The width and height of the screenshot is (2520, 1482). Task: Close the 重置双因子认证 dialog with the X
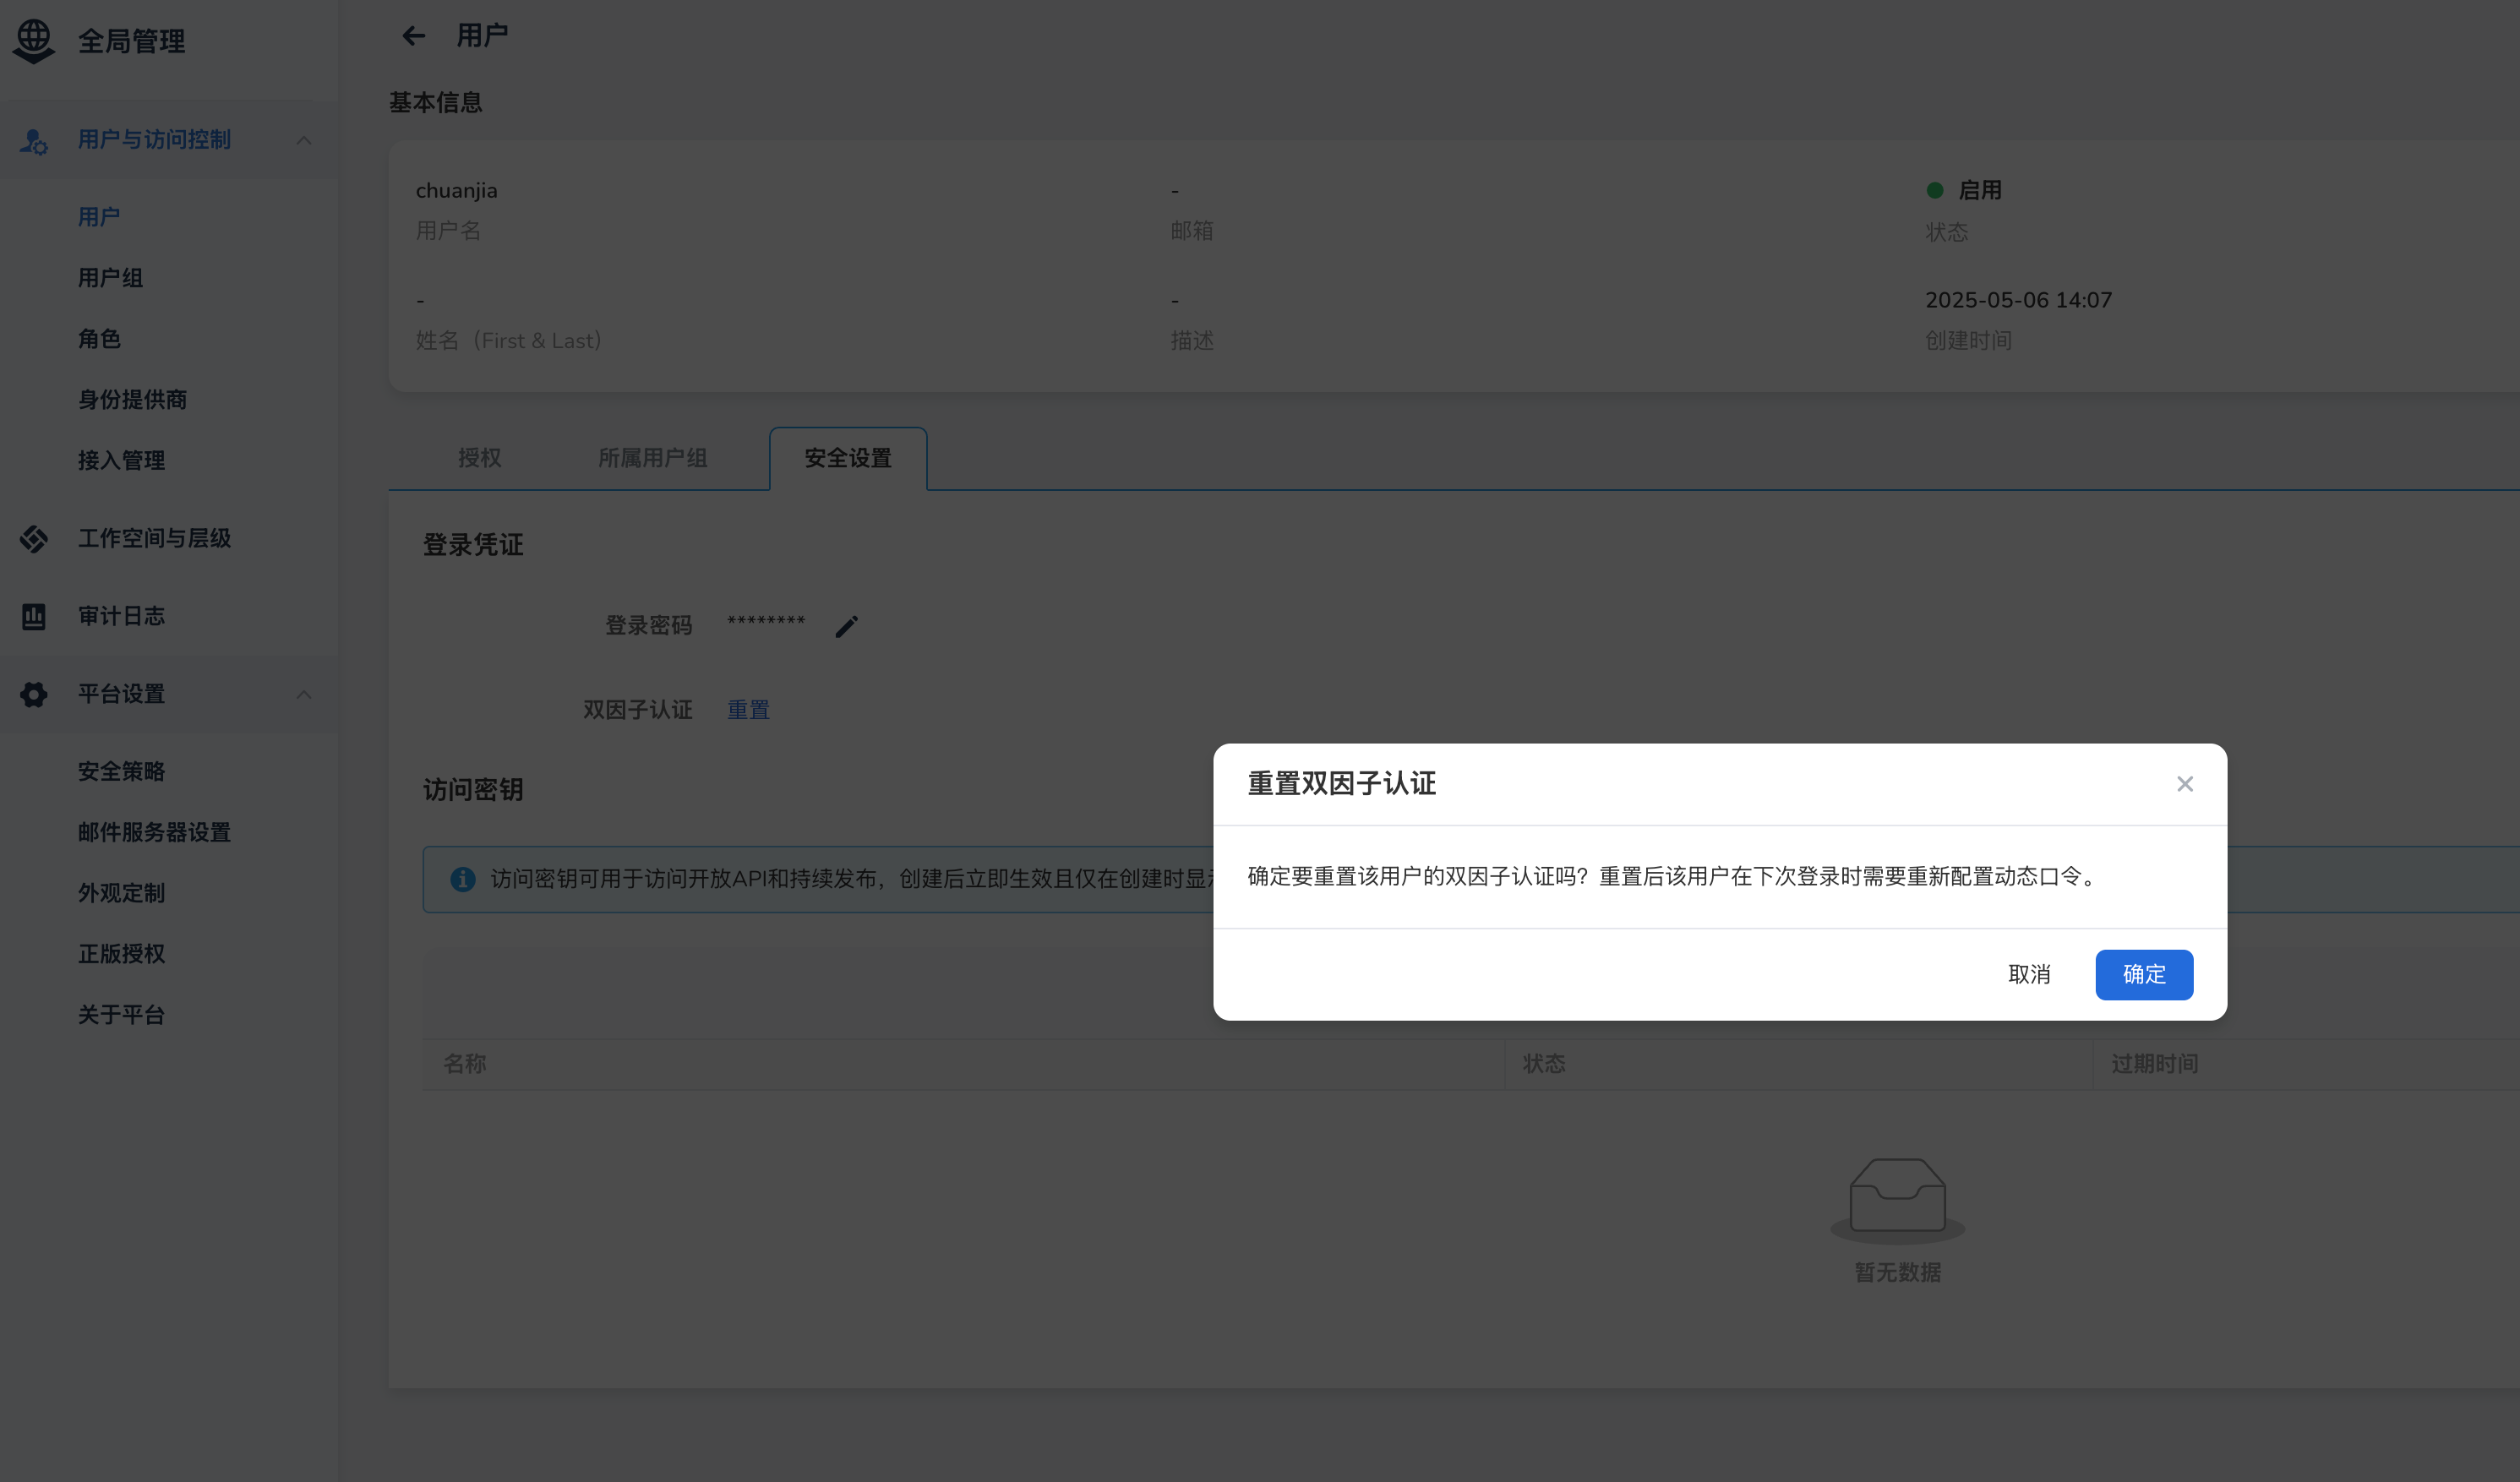[x=2185, y=784]
